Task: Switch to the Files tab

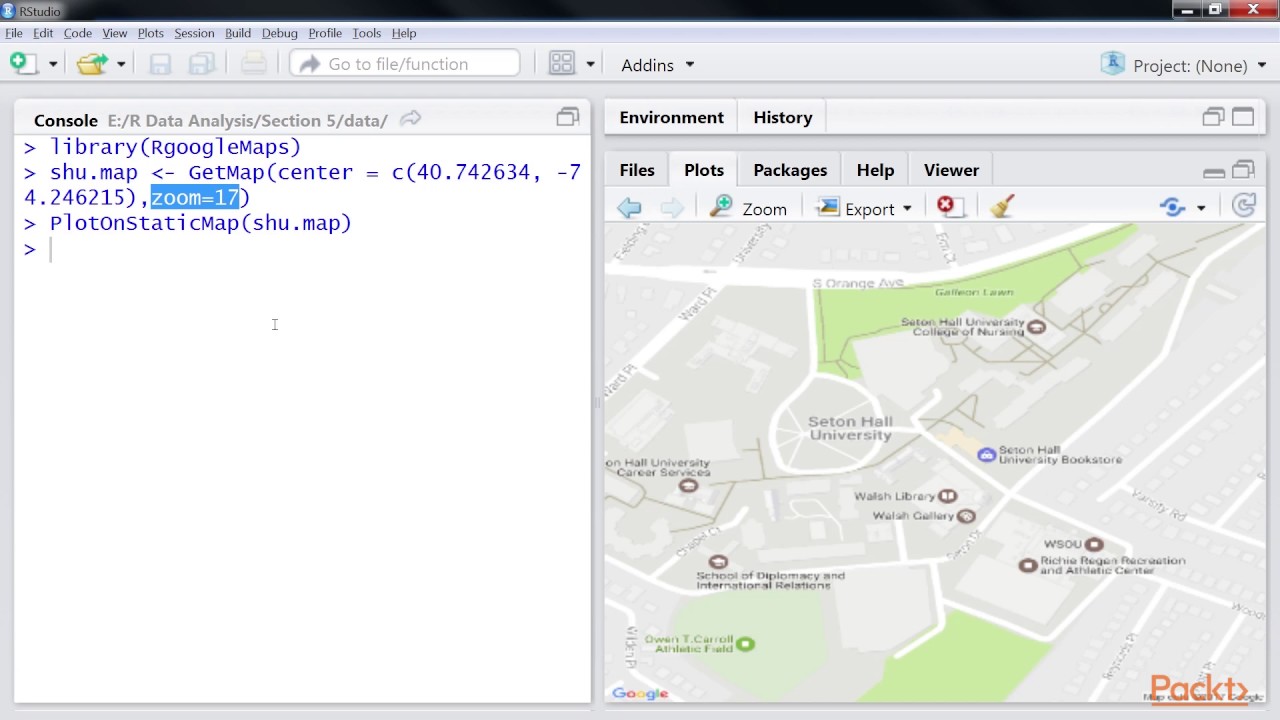Action: click(637, 170)
